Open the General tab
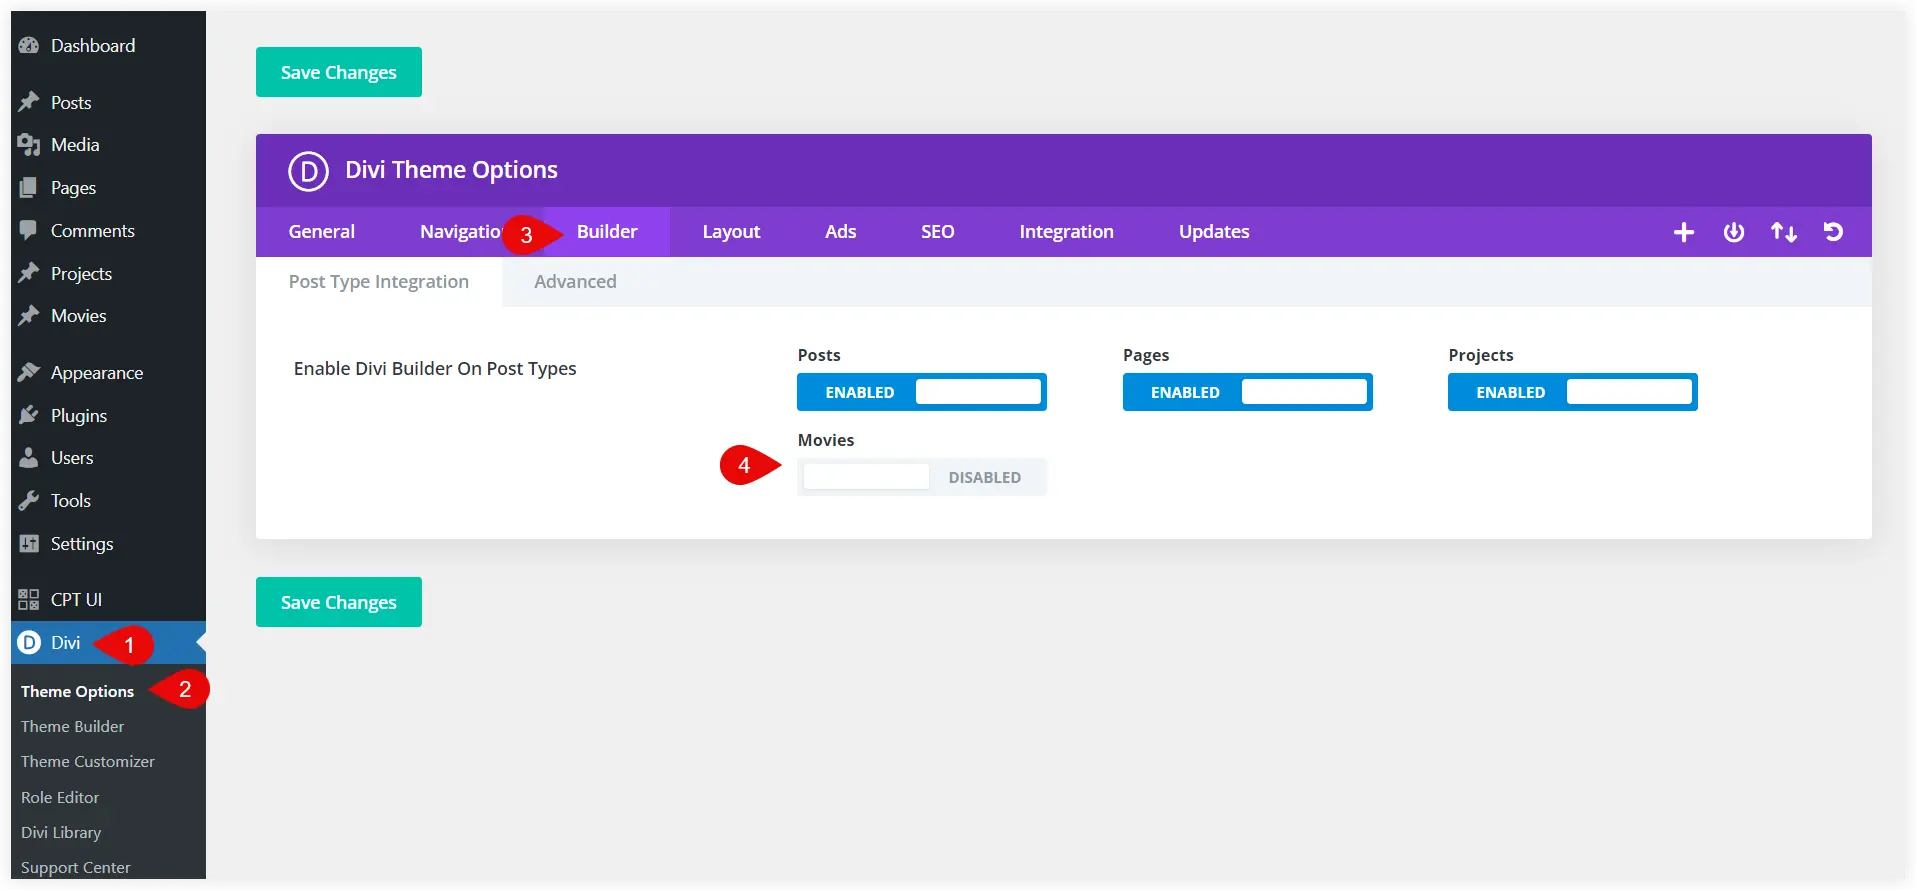This screenshot has width=1917, height=891. 322,232
